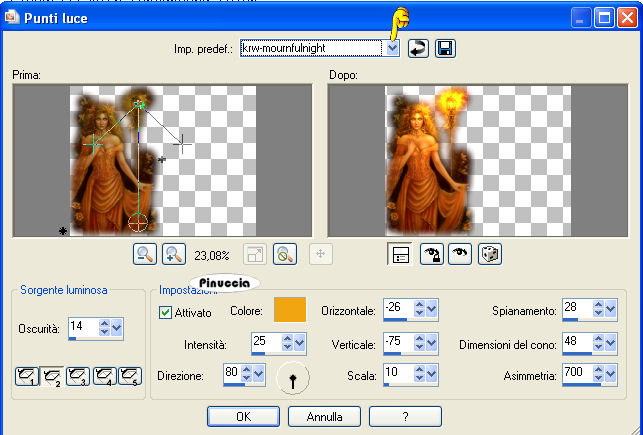Toggle the show/hide previews icon
This screenshot has height=435, width=643.
(x=400, y=254)
